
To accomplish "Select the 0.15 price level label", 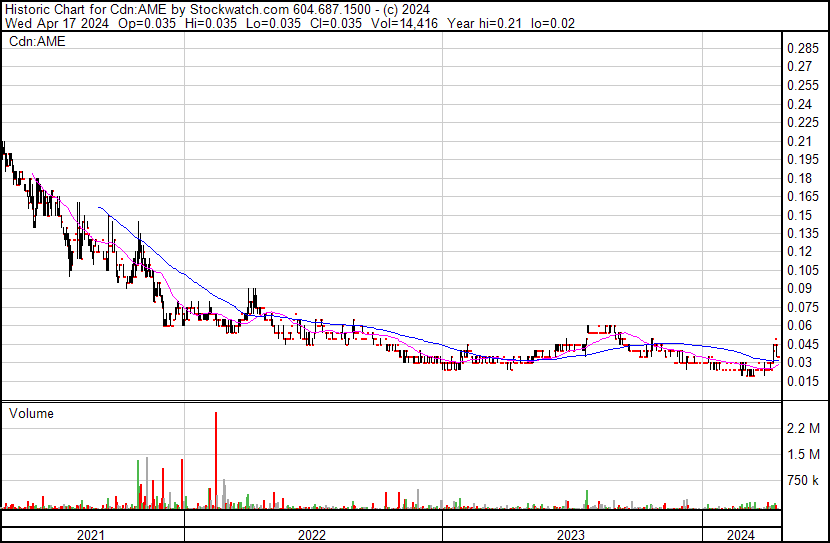I will (x=800, y=215).
